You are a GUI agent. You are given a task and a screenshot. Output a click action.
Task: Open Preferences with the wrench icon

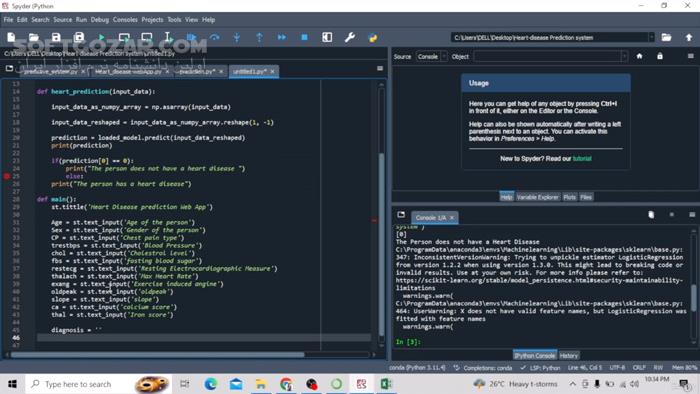click(350, 37)
